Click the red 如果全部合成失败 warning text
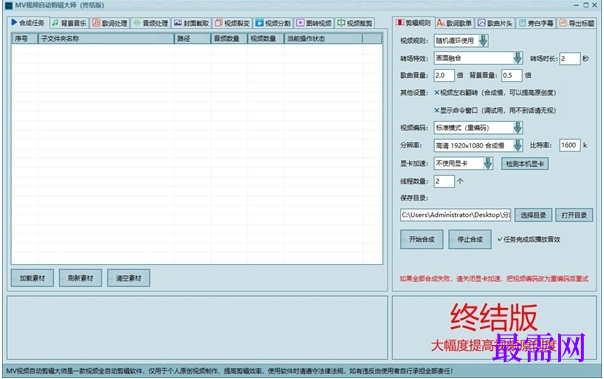Image resolution: width=604 pixels, height=379 pixels. [494, 278]
